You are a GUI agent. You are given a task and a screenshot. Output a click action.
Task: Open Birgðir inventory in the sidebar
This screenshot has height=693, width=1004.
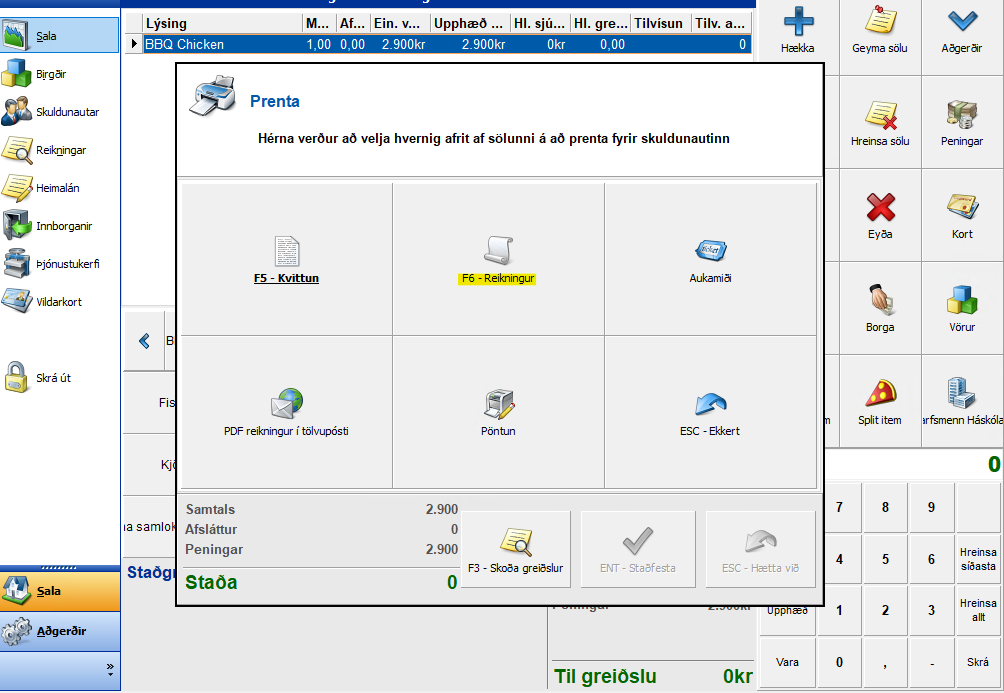(x=50, y=73)
